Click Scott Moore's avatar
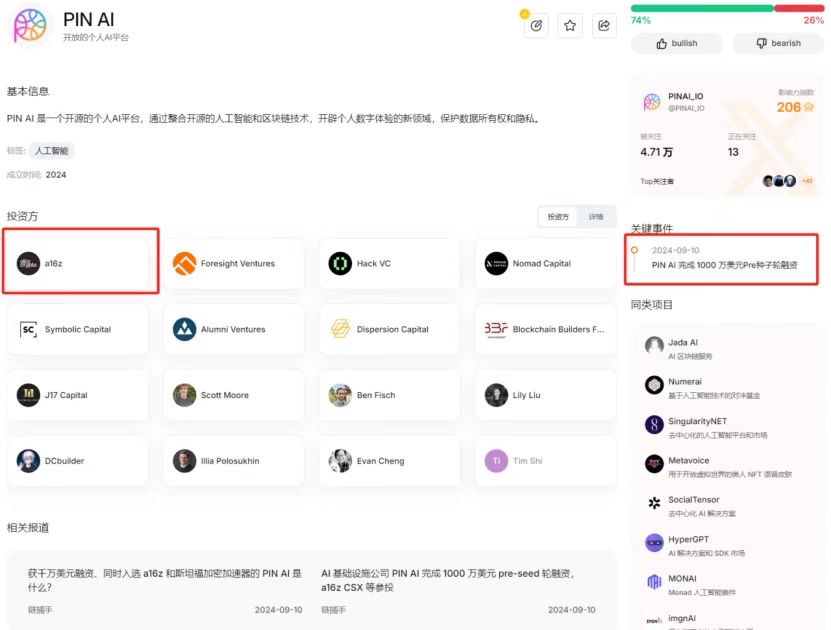 (184, 395)
